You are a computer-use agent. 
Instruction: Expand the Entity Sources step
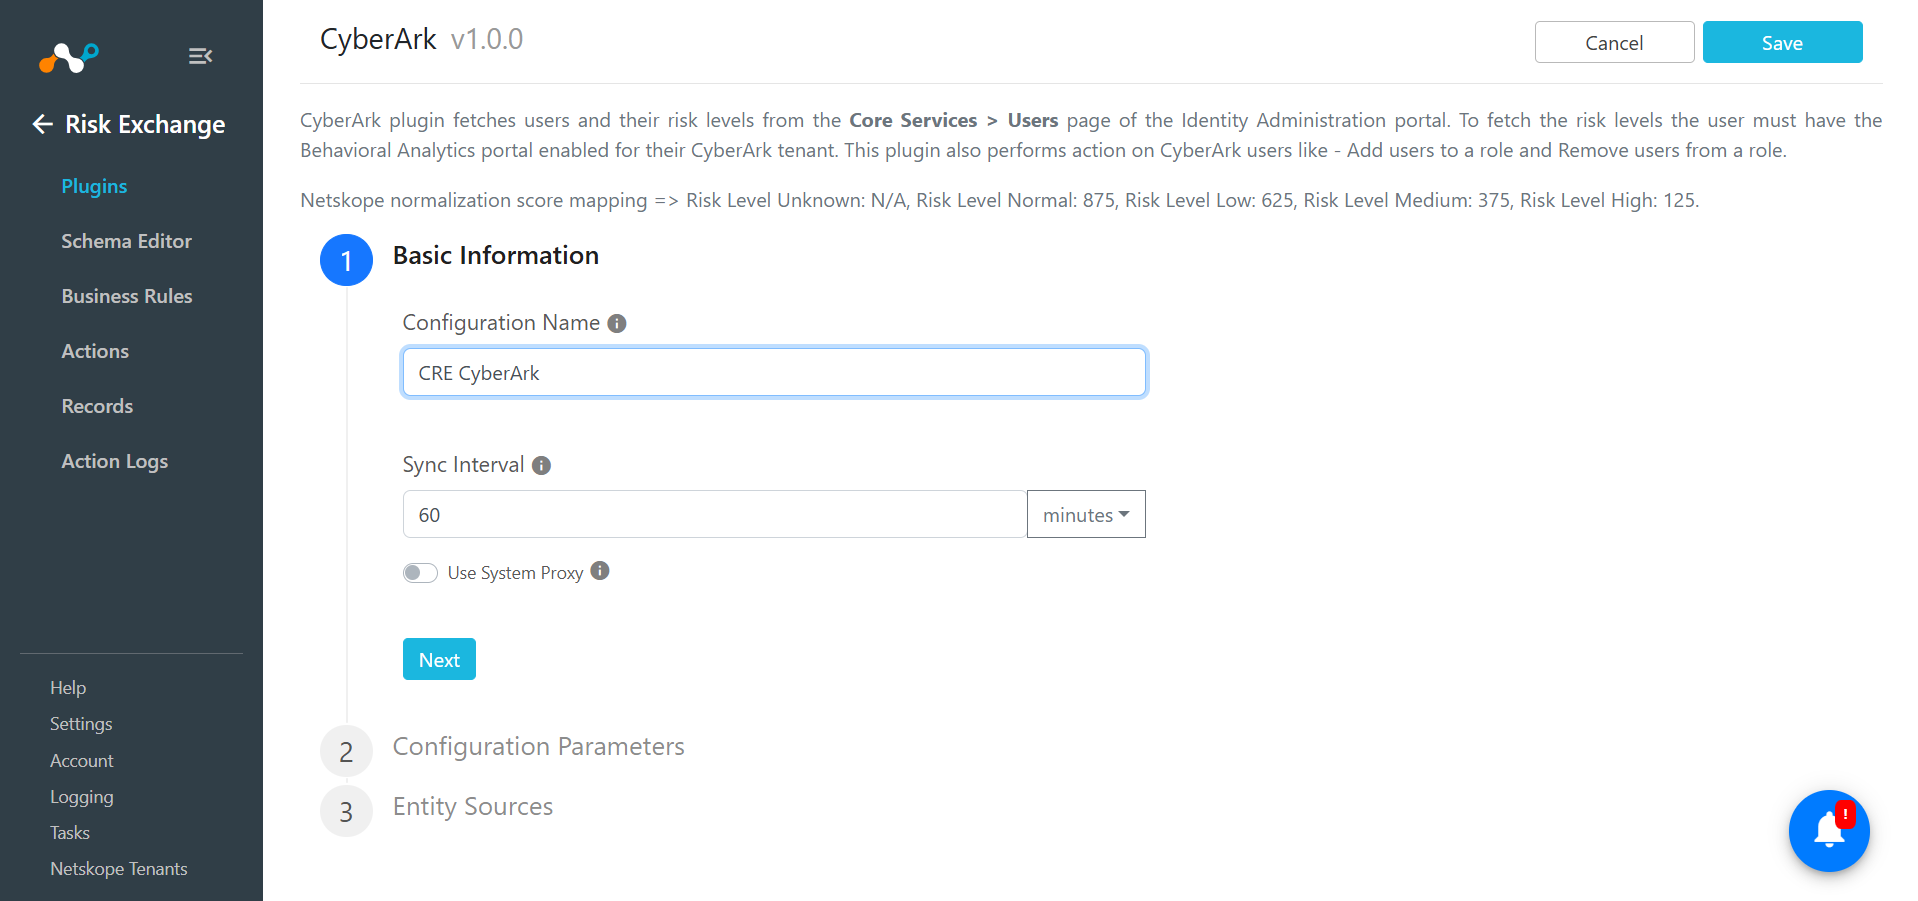coord(472,806)
